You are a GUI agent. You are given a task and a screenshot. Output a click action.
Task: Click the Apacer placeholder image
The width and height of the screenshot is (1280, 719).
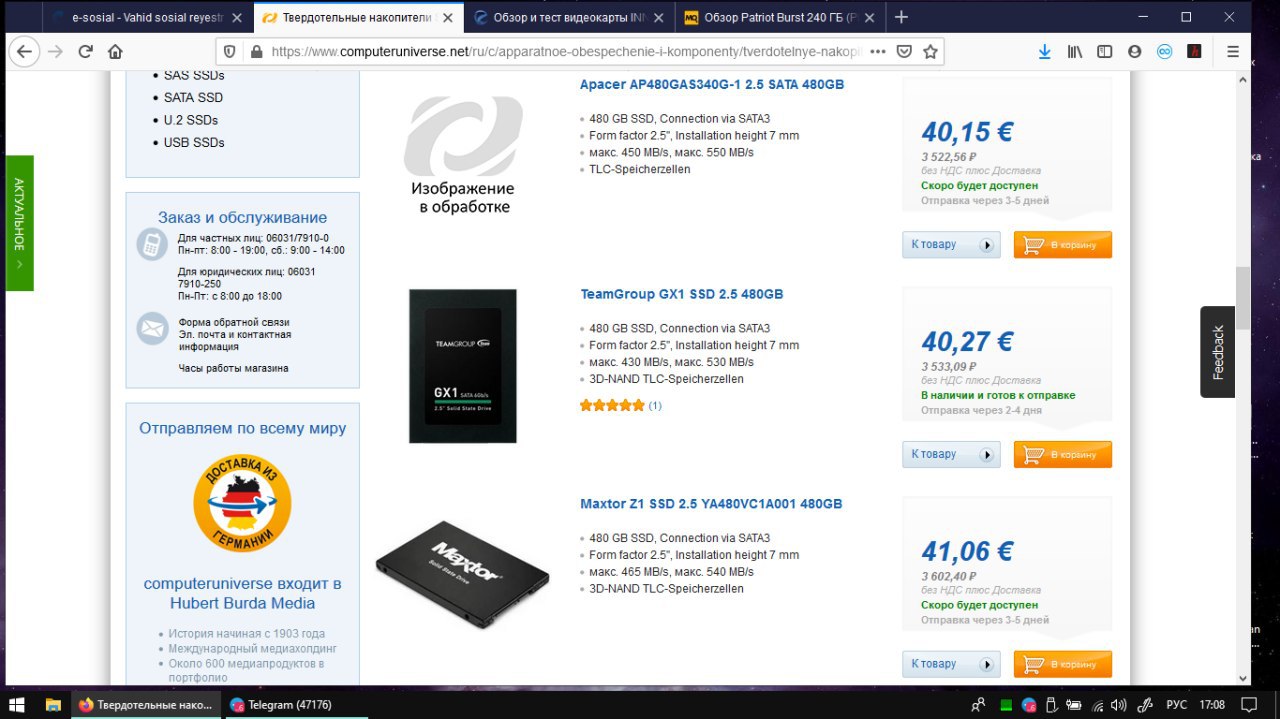[x=462, y=154]
